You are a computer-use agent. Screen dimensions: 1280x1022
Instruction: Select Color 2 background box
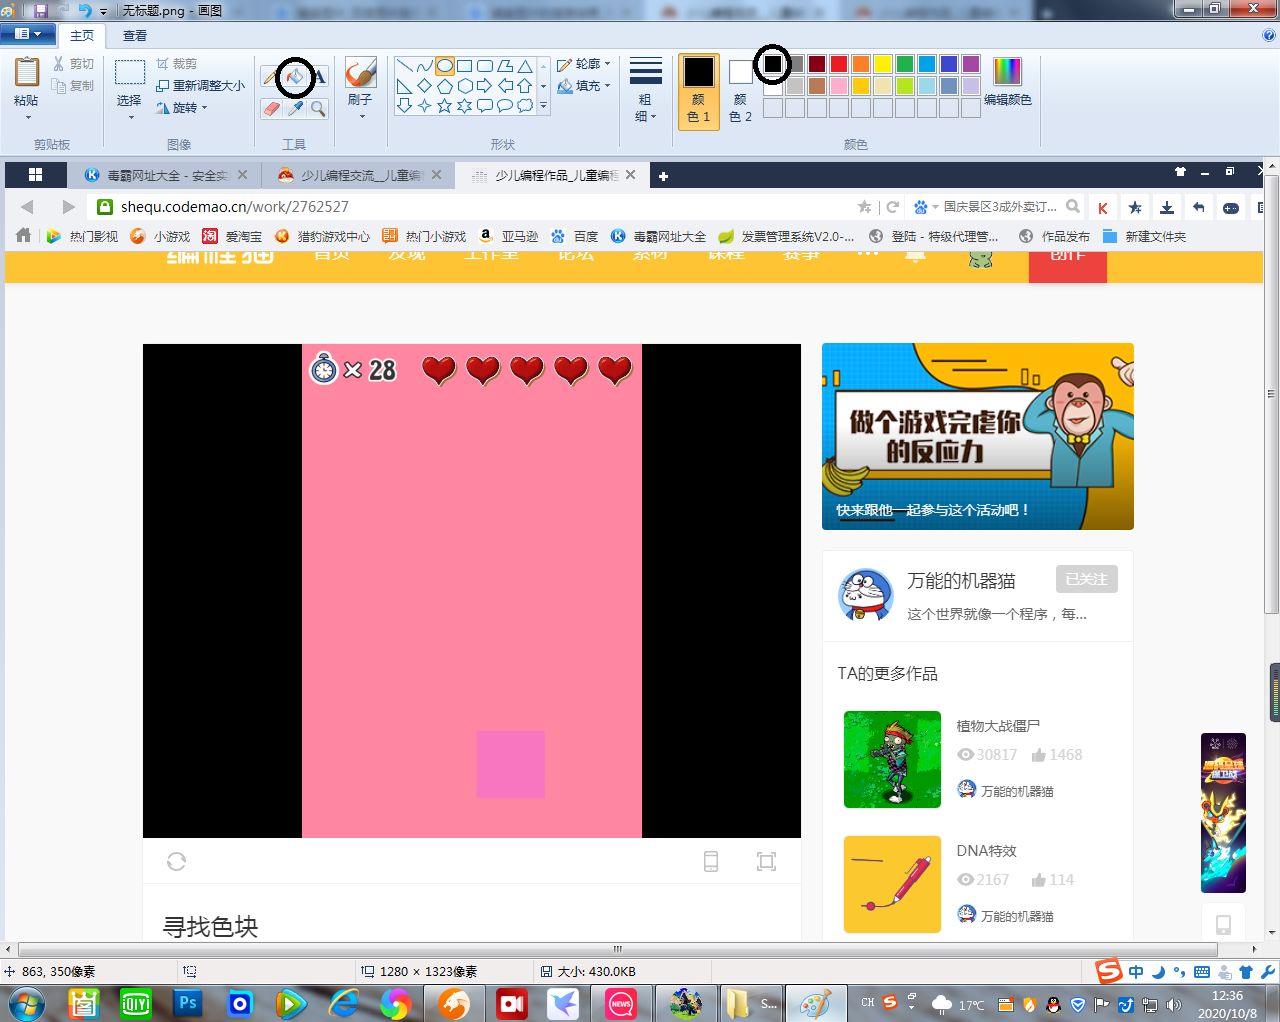740,91
